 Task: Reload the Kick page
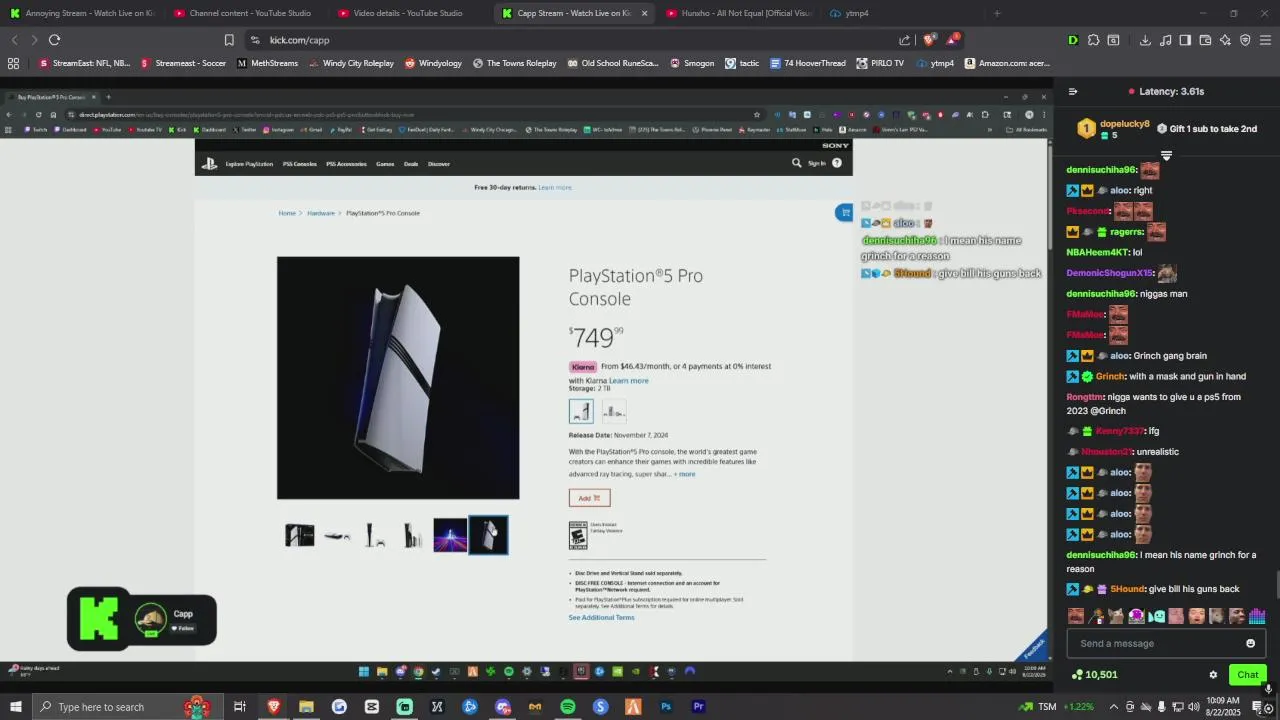click(54, 40)
